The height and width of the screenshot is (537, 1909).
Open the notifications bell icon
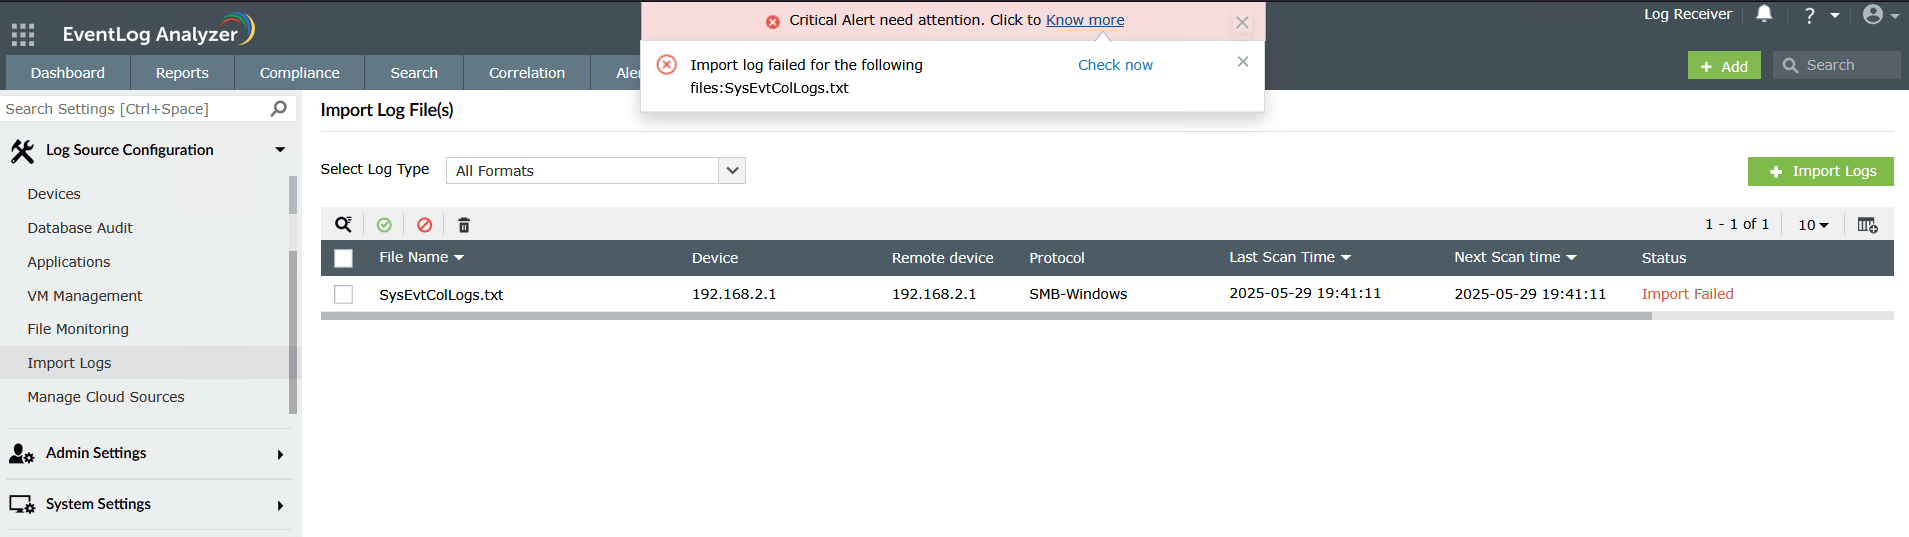[1764, 14]
